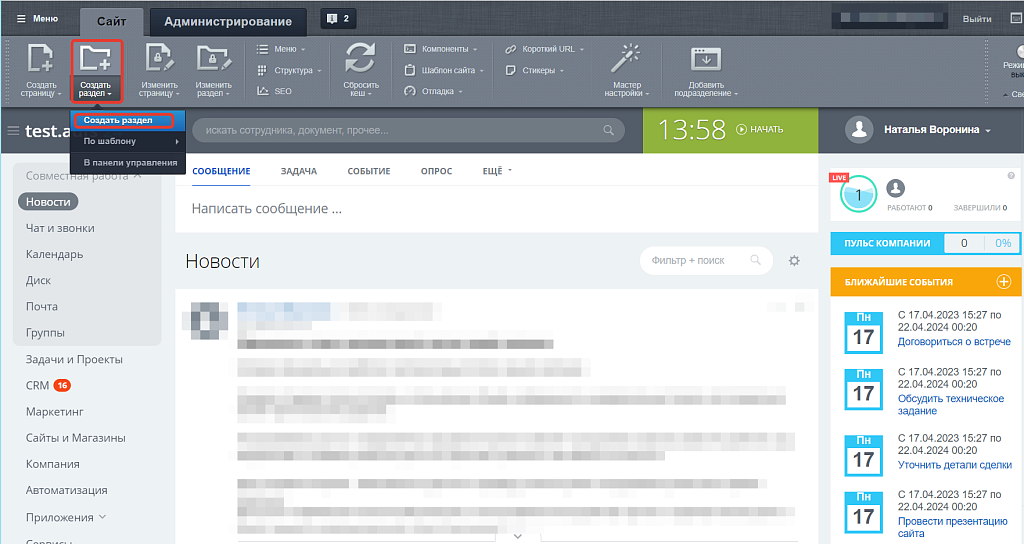
Task: Click the notifications counter icon showing 2
Action: point(338,19)
